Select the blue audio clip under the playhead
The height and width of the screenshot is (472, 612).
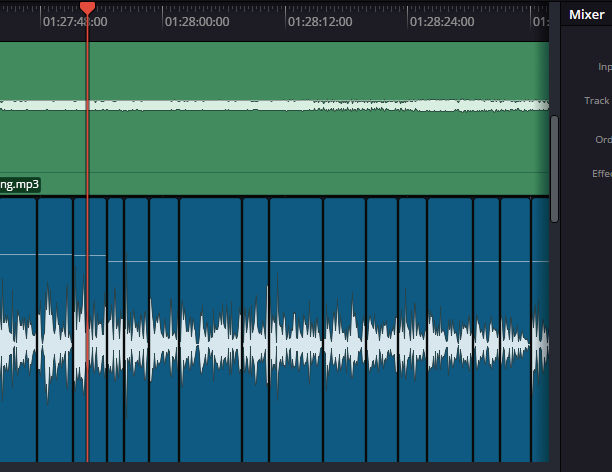(x=90, y=330)
